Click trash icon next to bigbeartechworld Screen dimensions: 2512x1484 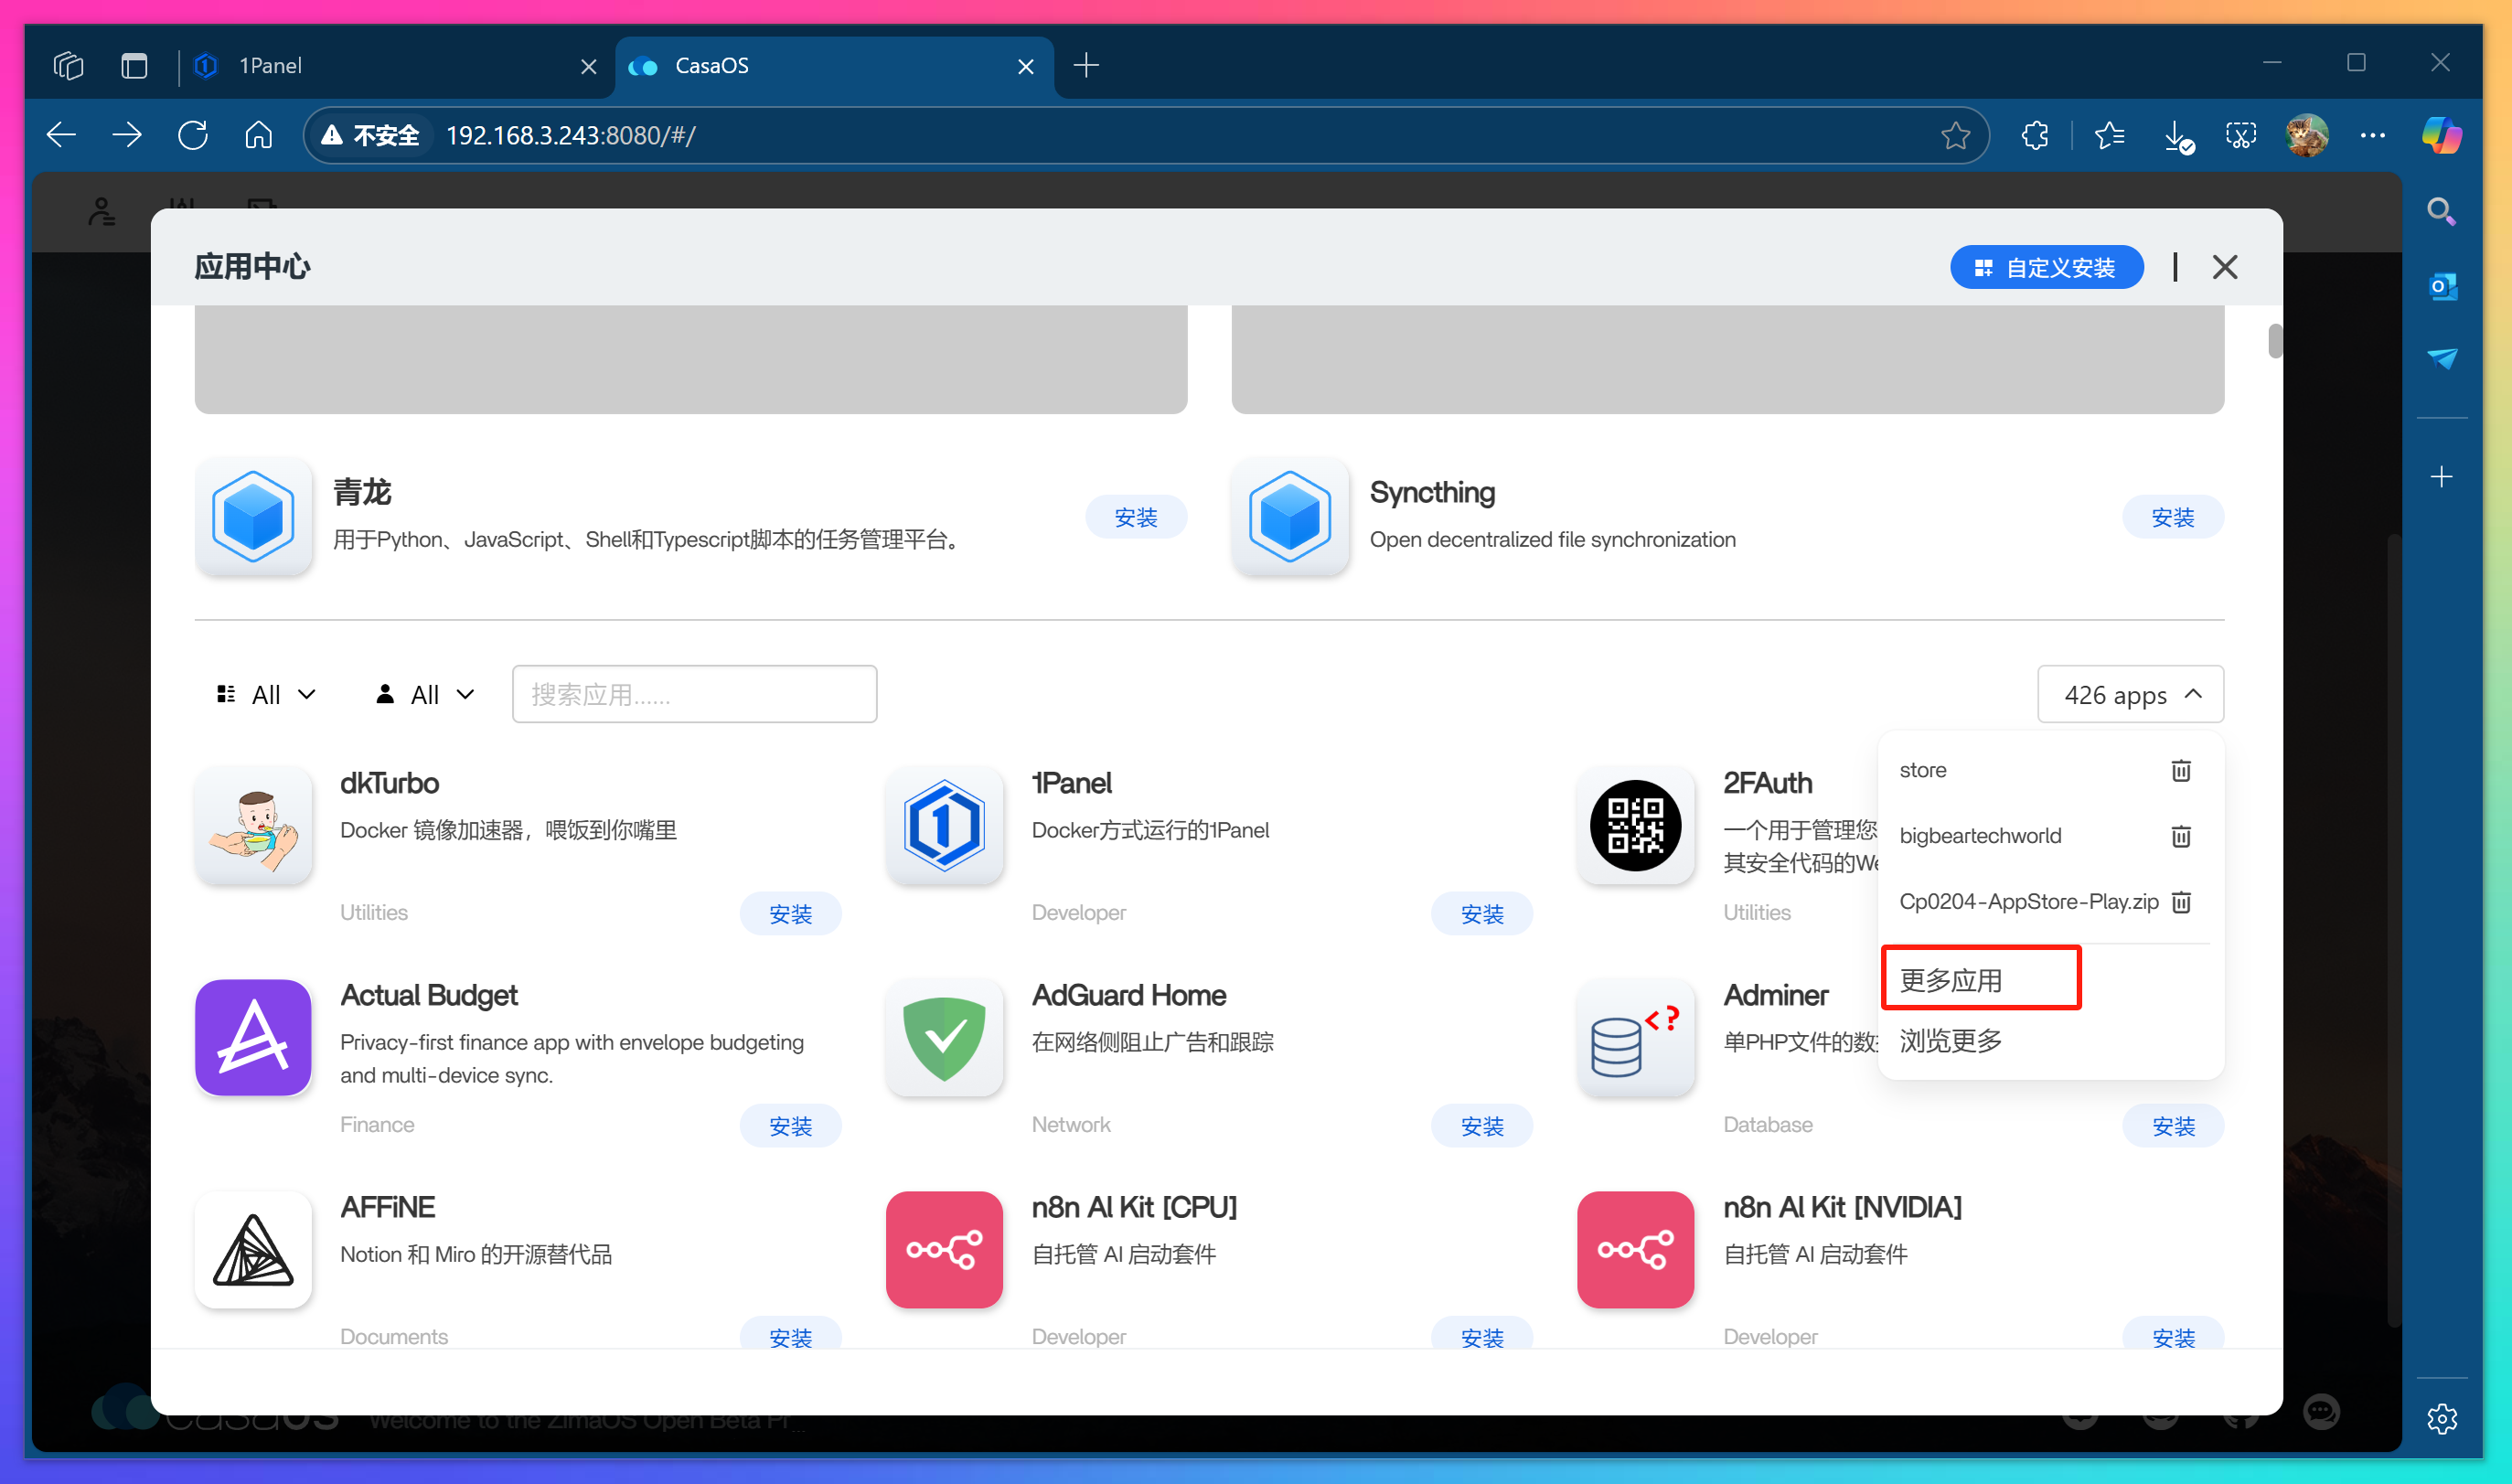coord(2181,836)
